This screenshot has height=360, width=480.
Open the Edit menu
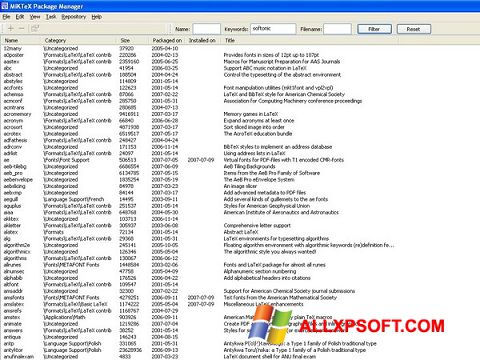[20, 17]
